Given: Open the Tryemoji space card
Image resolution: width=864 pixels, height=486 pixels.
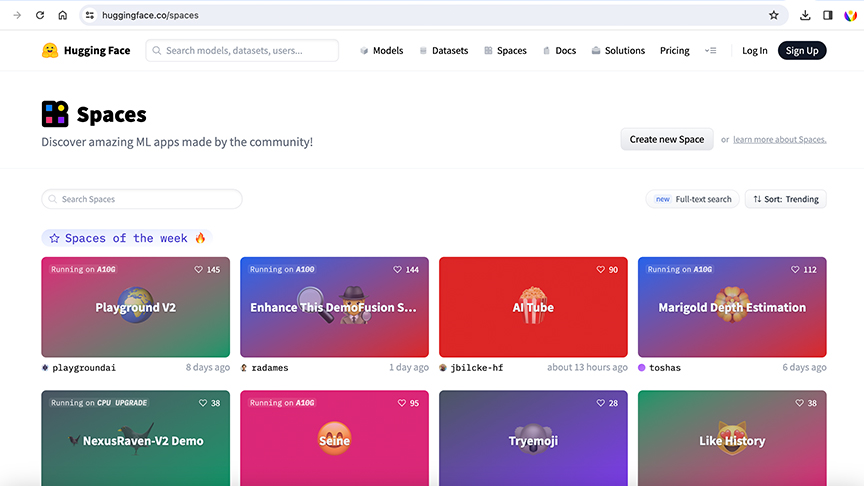Looking at the screenshot, I should coord(533,439).
